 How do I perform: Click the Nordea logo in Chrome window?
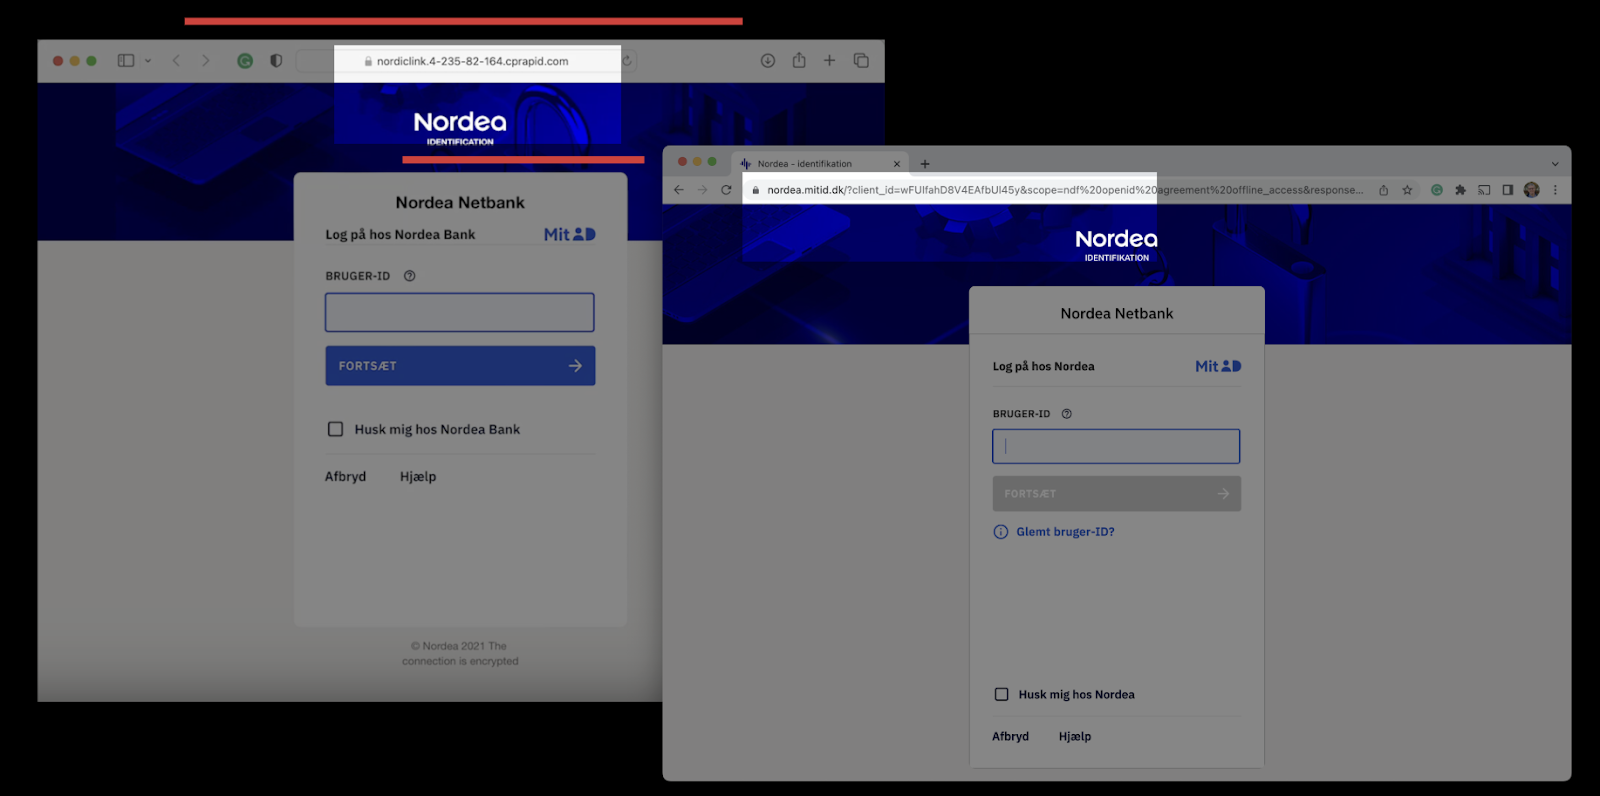(1117, 244)
